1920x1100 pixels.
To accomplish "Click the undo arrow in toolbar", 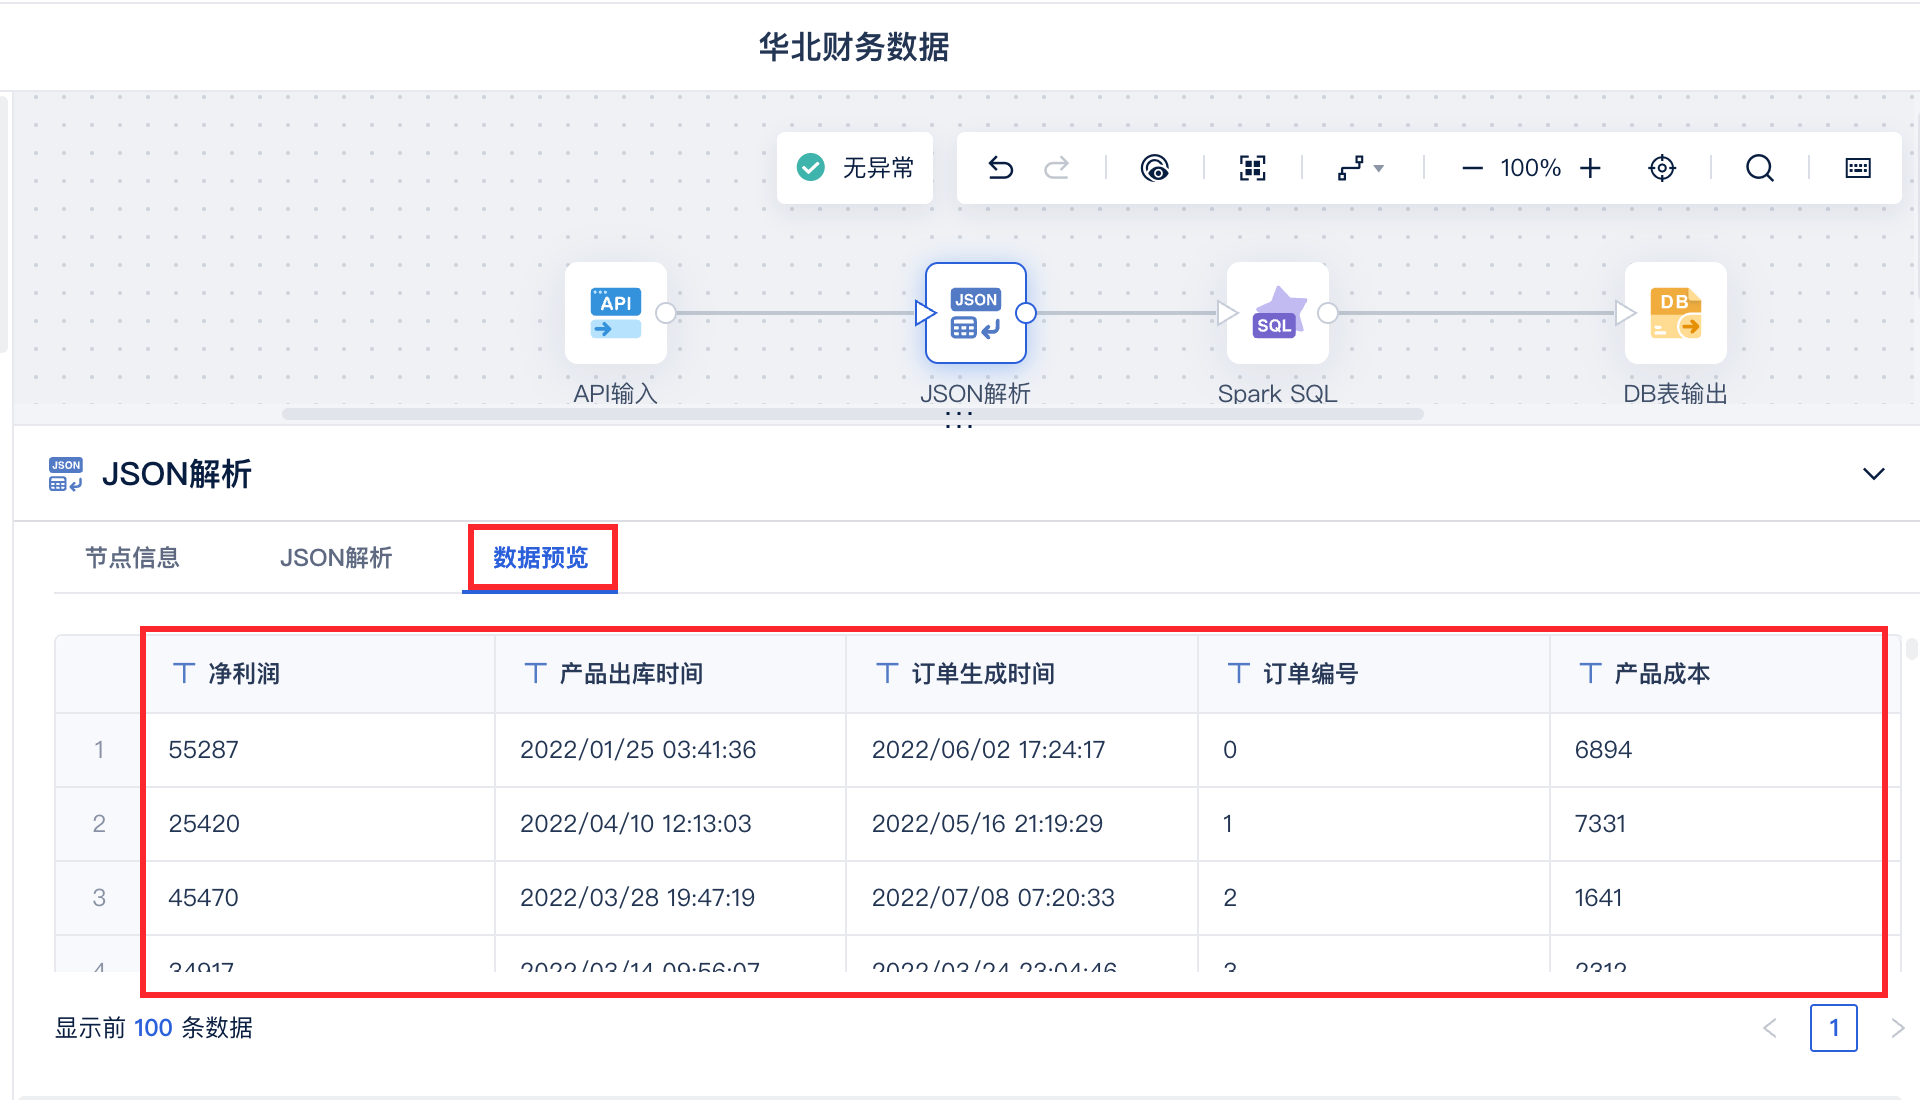I will point(1000,168).
